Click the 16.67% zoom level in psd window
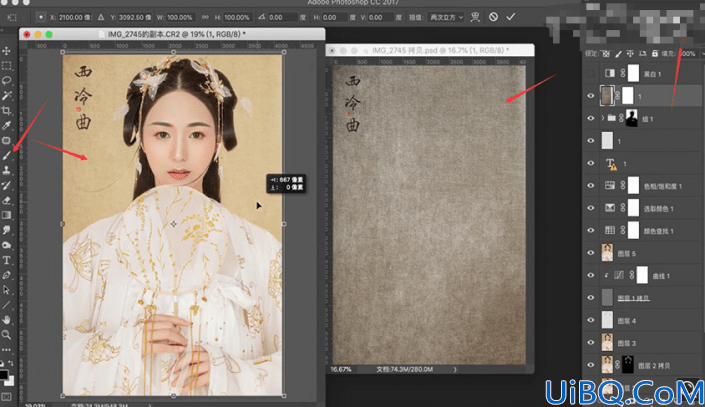 341,369
